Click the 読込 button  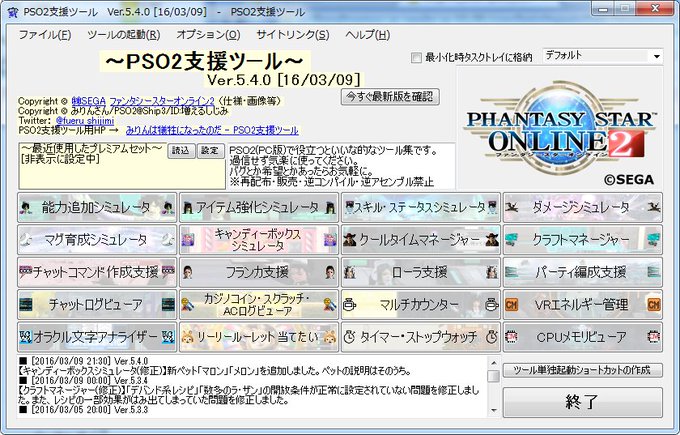(181, 150)
